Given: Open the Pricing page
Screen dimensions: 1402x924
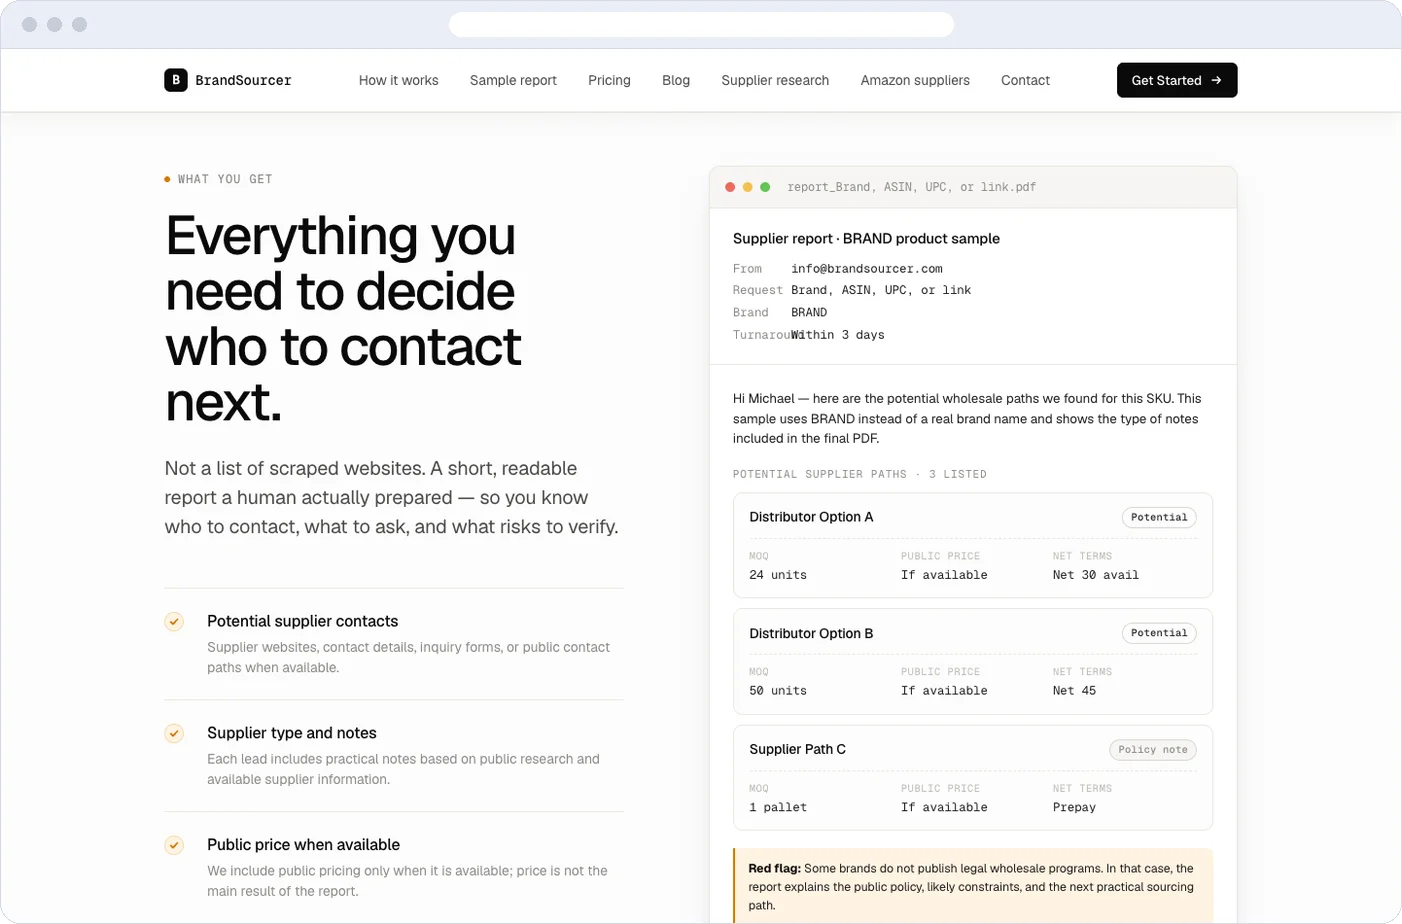Looking at the screenshot, I should pos(609,80).
